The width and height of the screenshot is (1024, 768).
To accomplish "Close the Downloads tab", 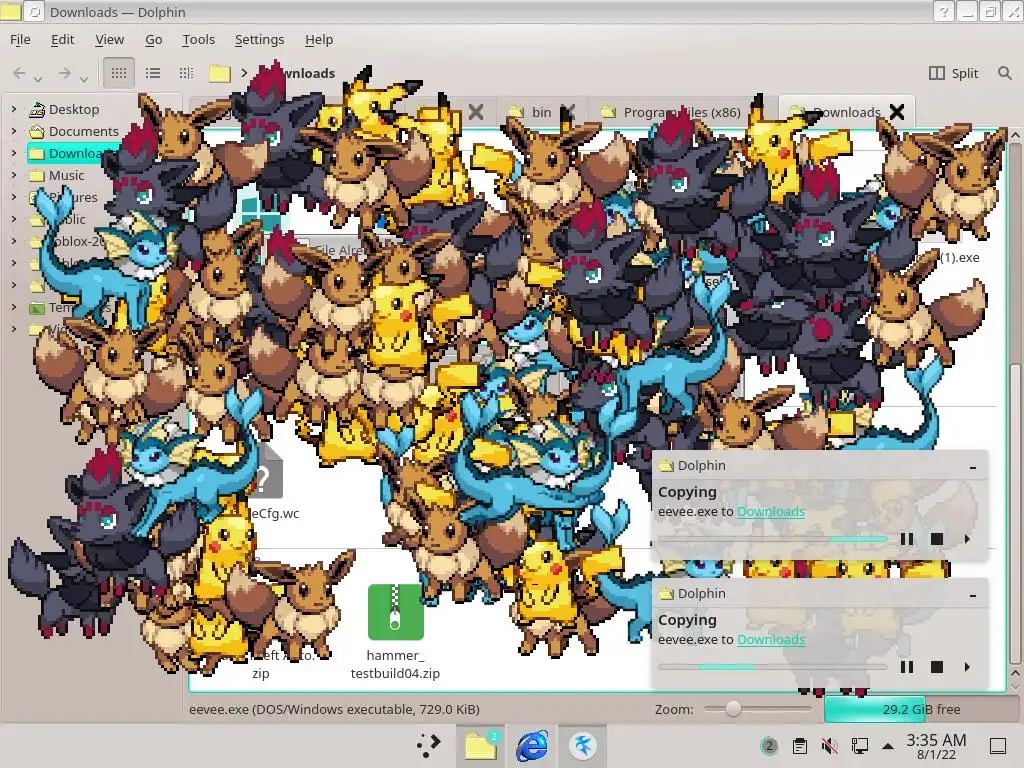I will click(x=897, y=112).
